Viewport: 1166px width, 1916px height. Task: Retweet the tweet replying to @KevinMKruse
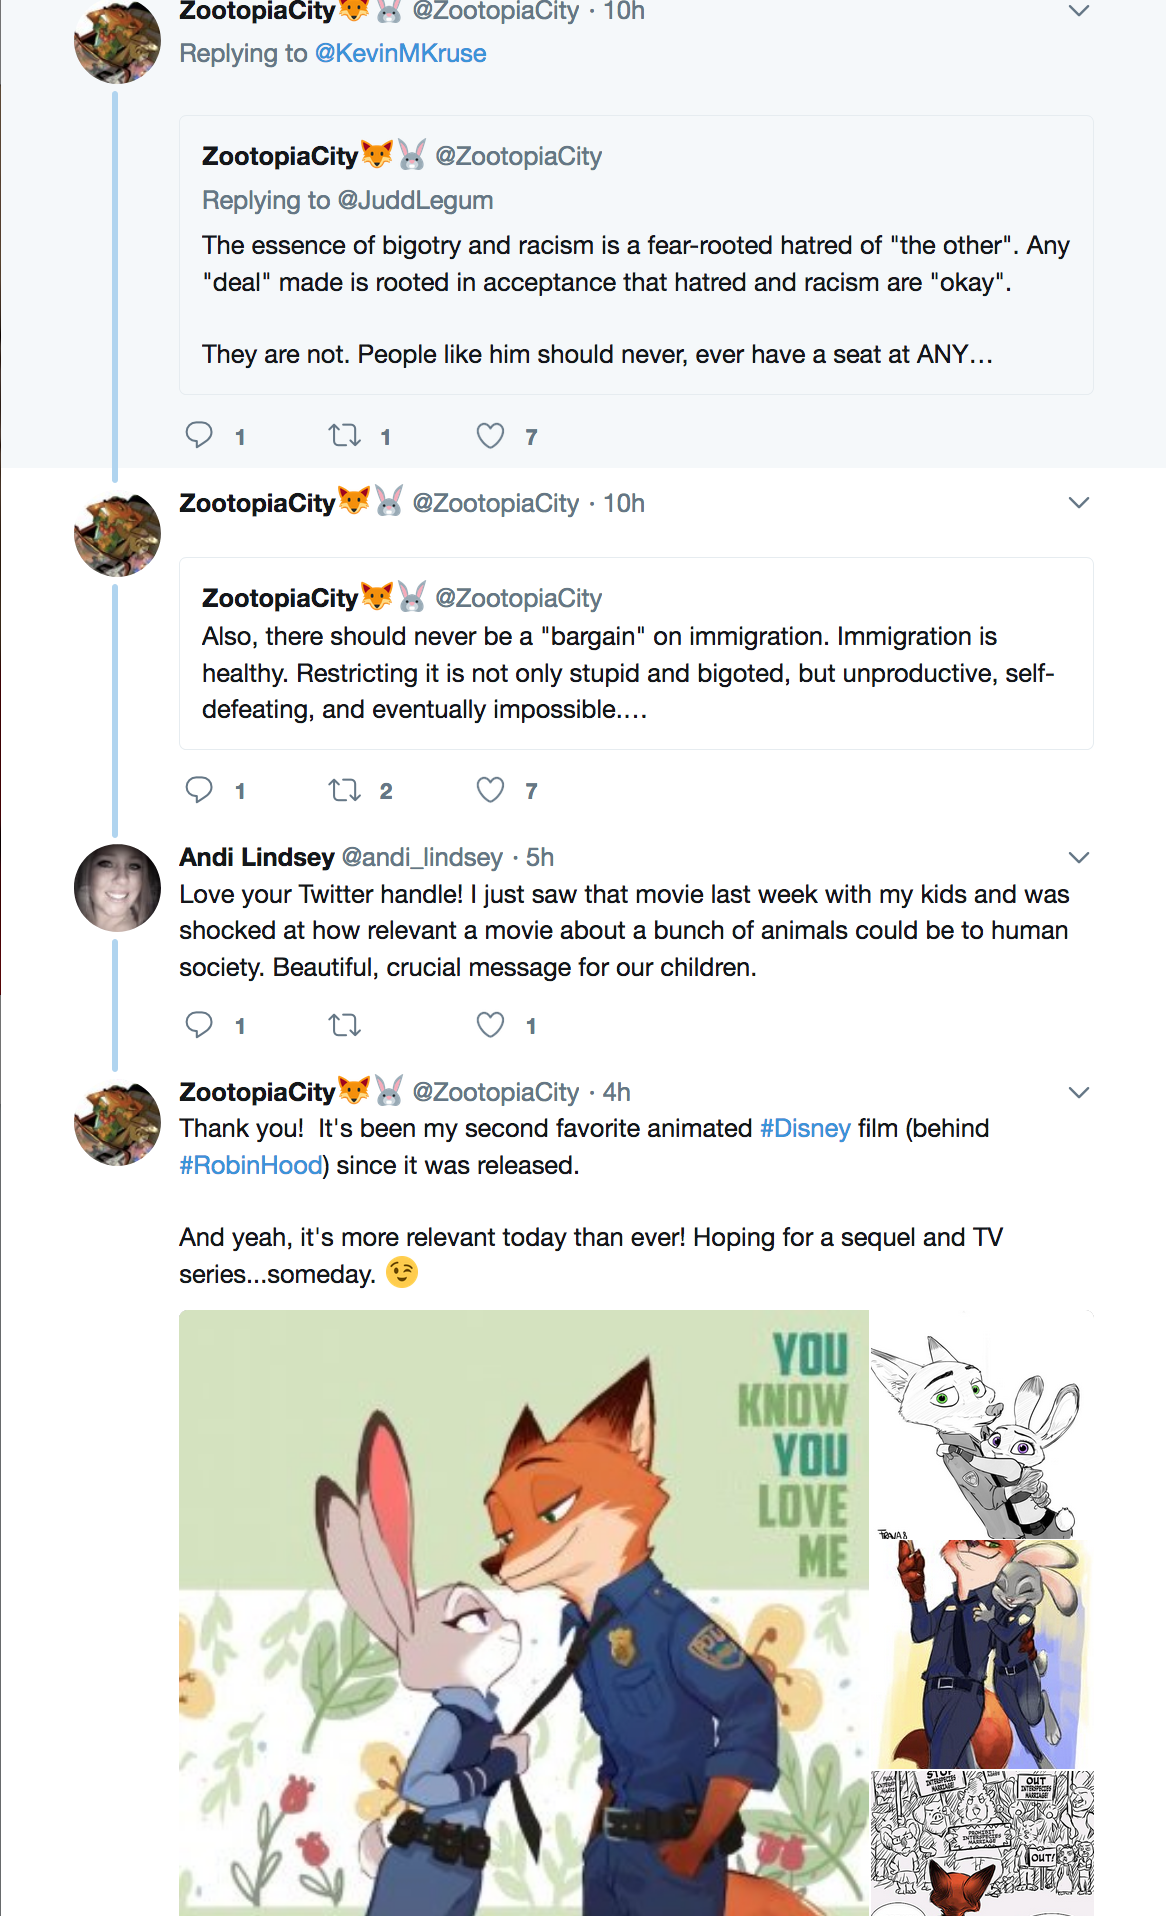pyautogui.click(x=345, y=436)
